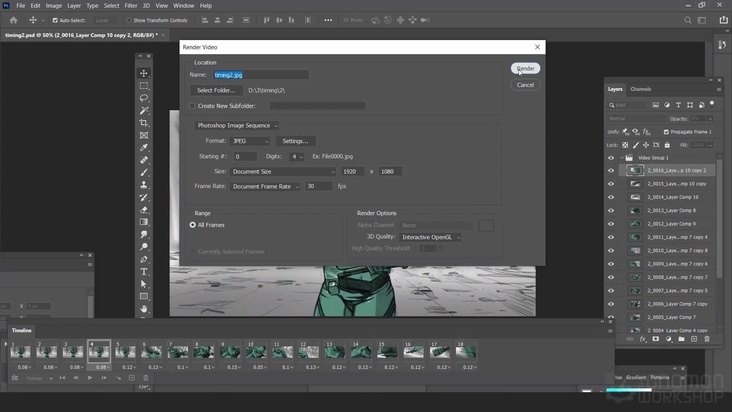Image resolution: width=732 pixels, height=412 pixels.
Task: Select the Eraser tool
Action: (144, 209)
